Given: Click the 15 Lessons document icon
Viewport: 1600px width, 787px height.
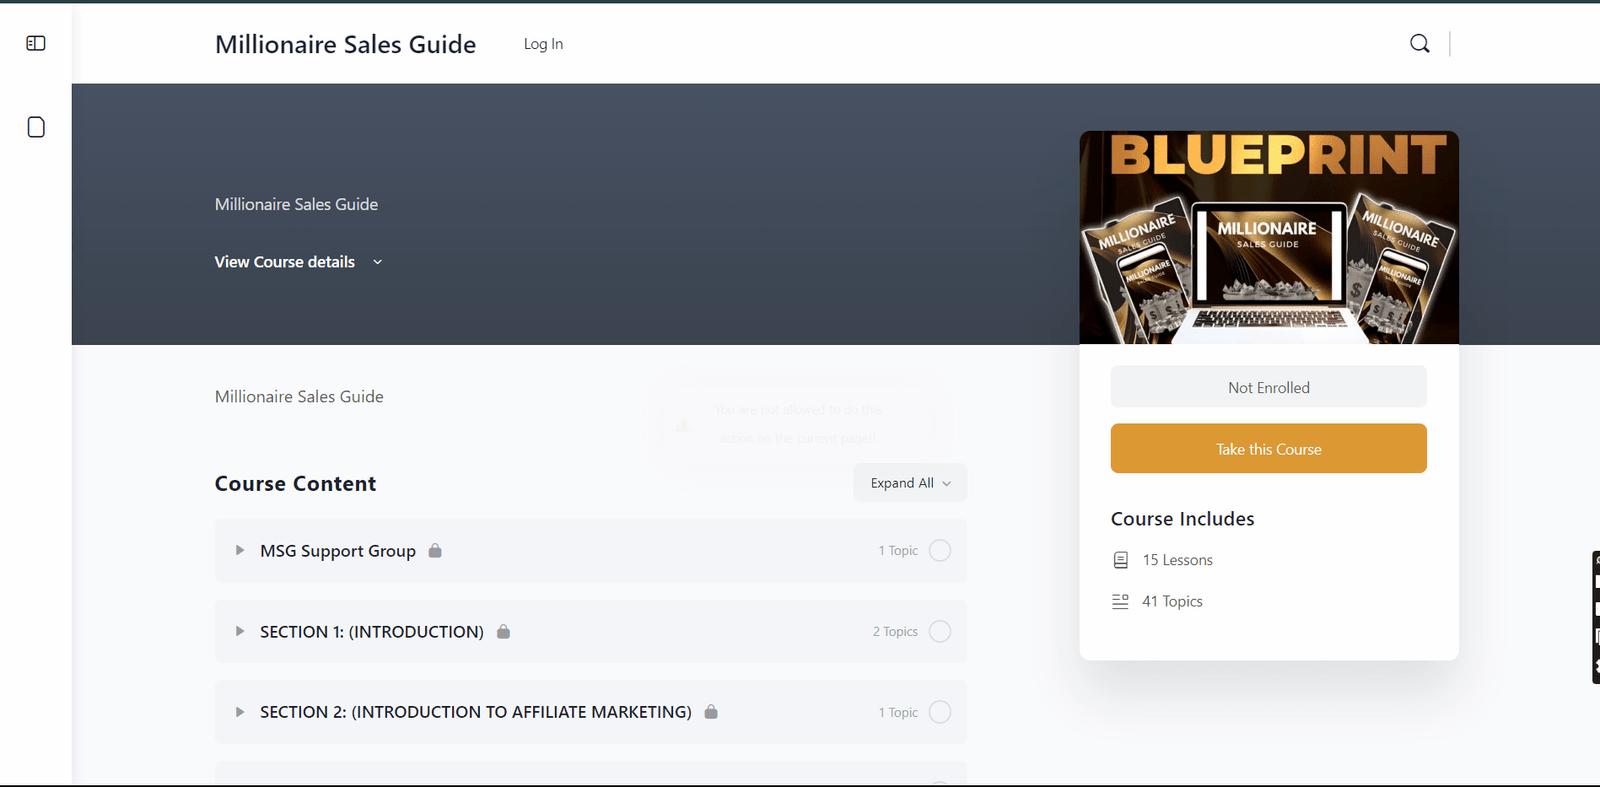Looking at the screenshot, I should coord(1120,560).
